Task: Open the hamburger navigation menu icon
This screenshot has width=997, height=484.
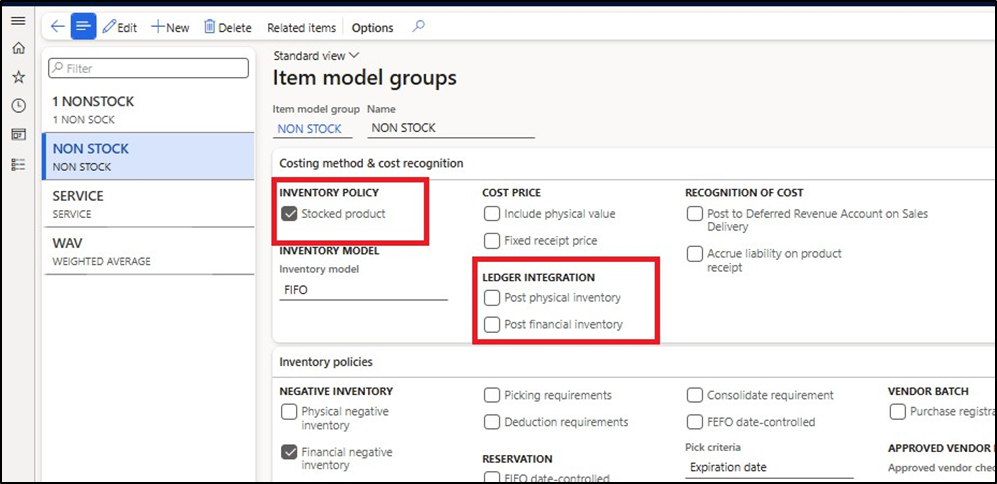Action: [x=17, y=22]
